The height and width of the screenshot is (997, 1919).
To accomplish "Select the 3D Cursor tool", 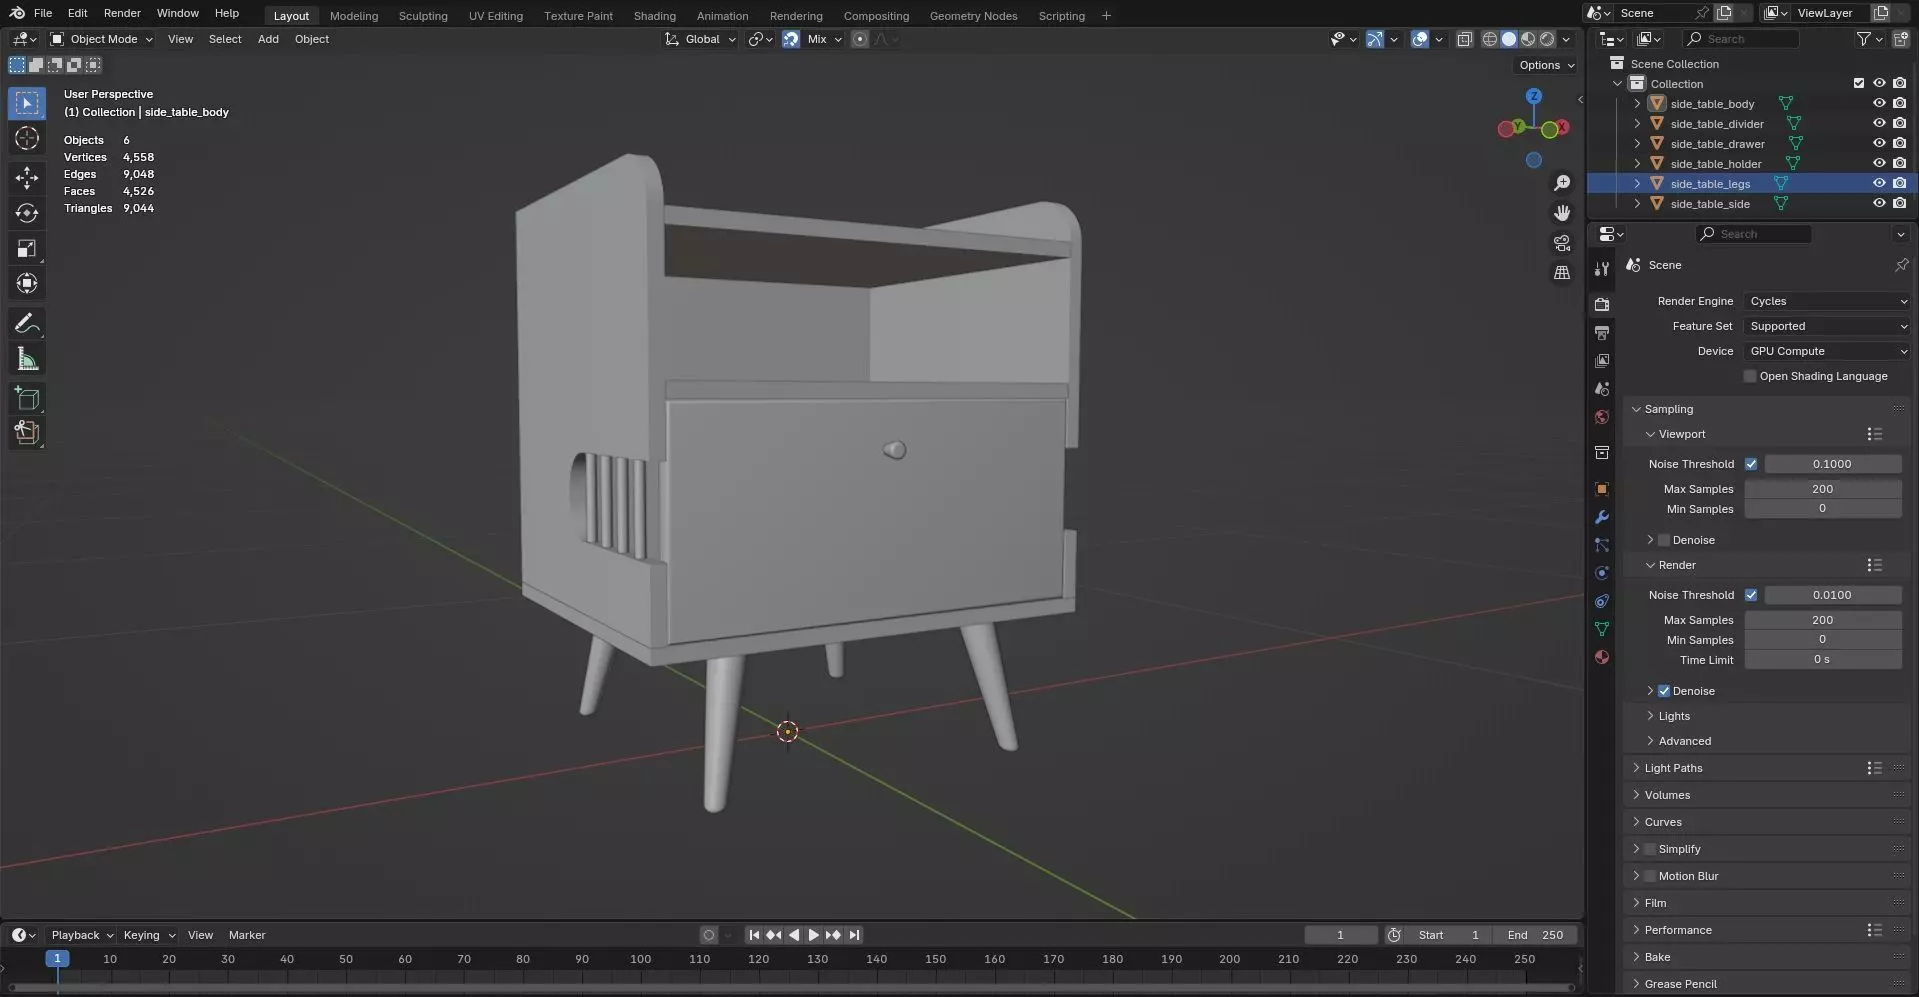I will coord(27,138).
